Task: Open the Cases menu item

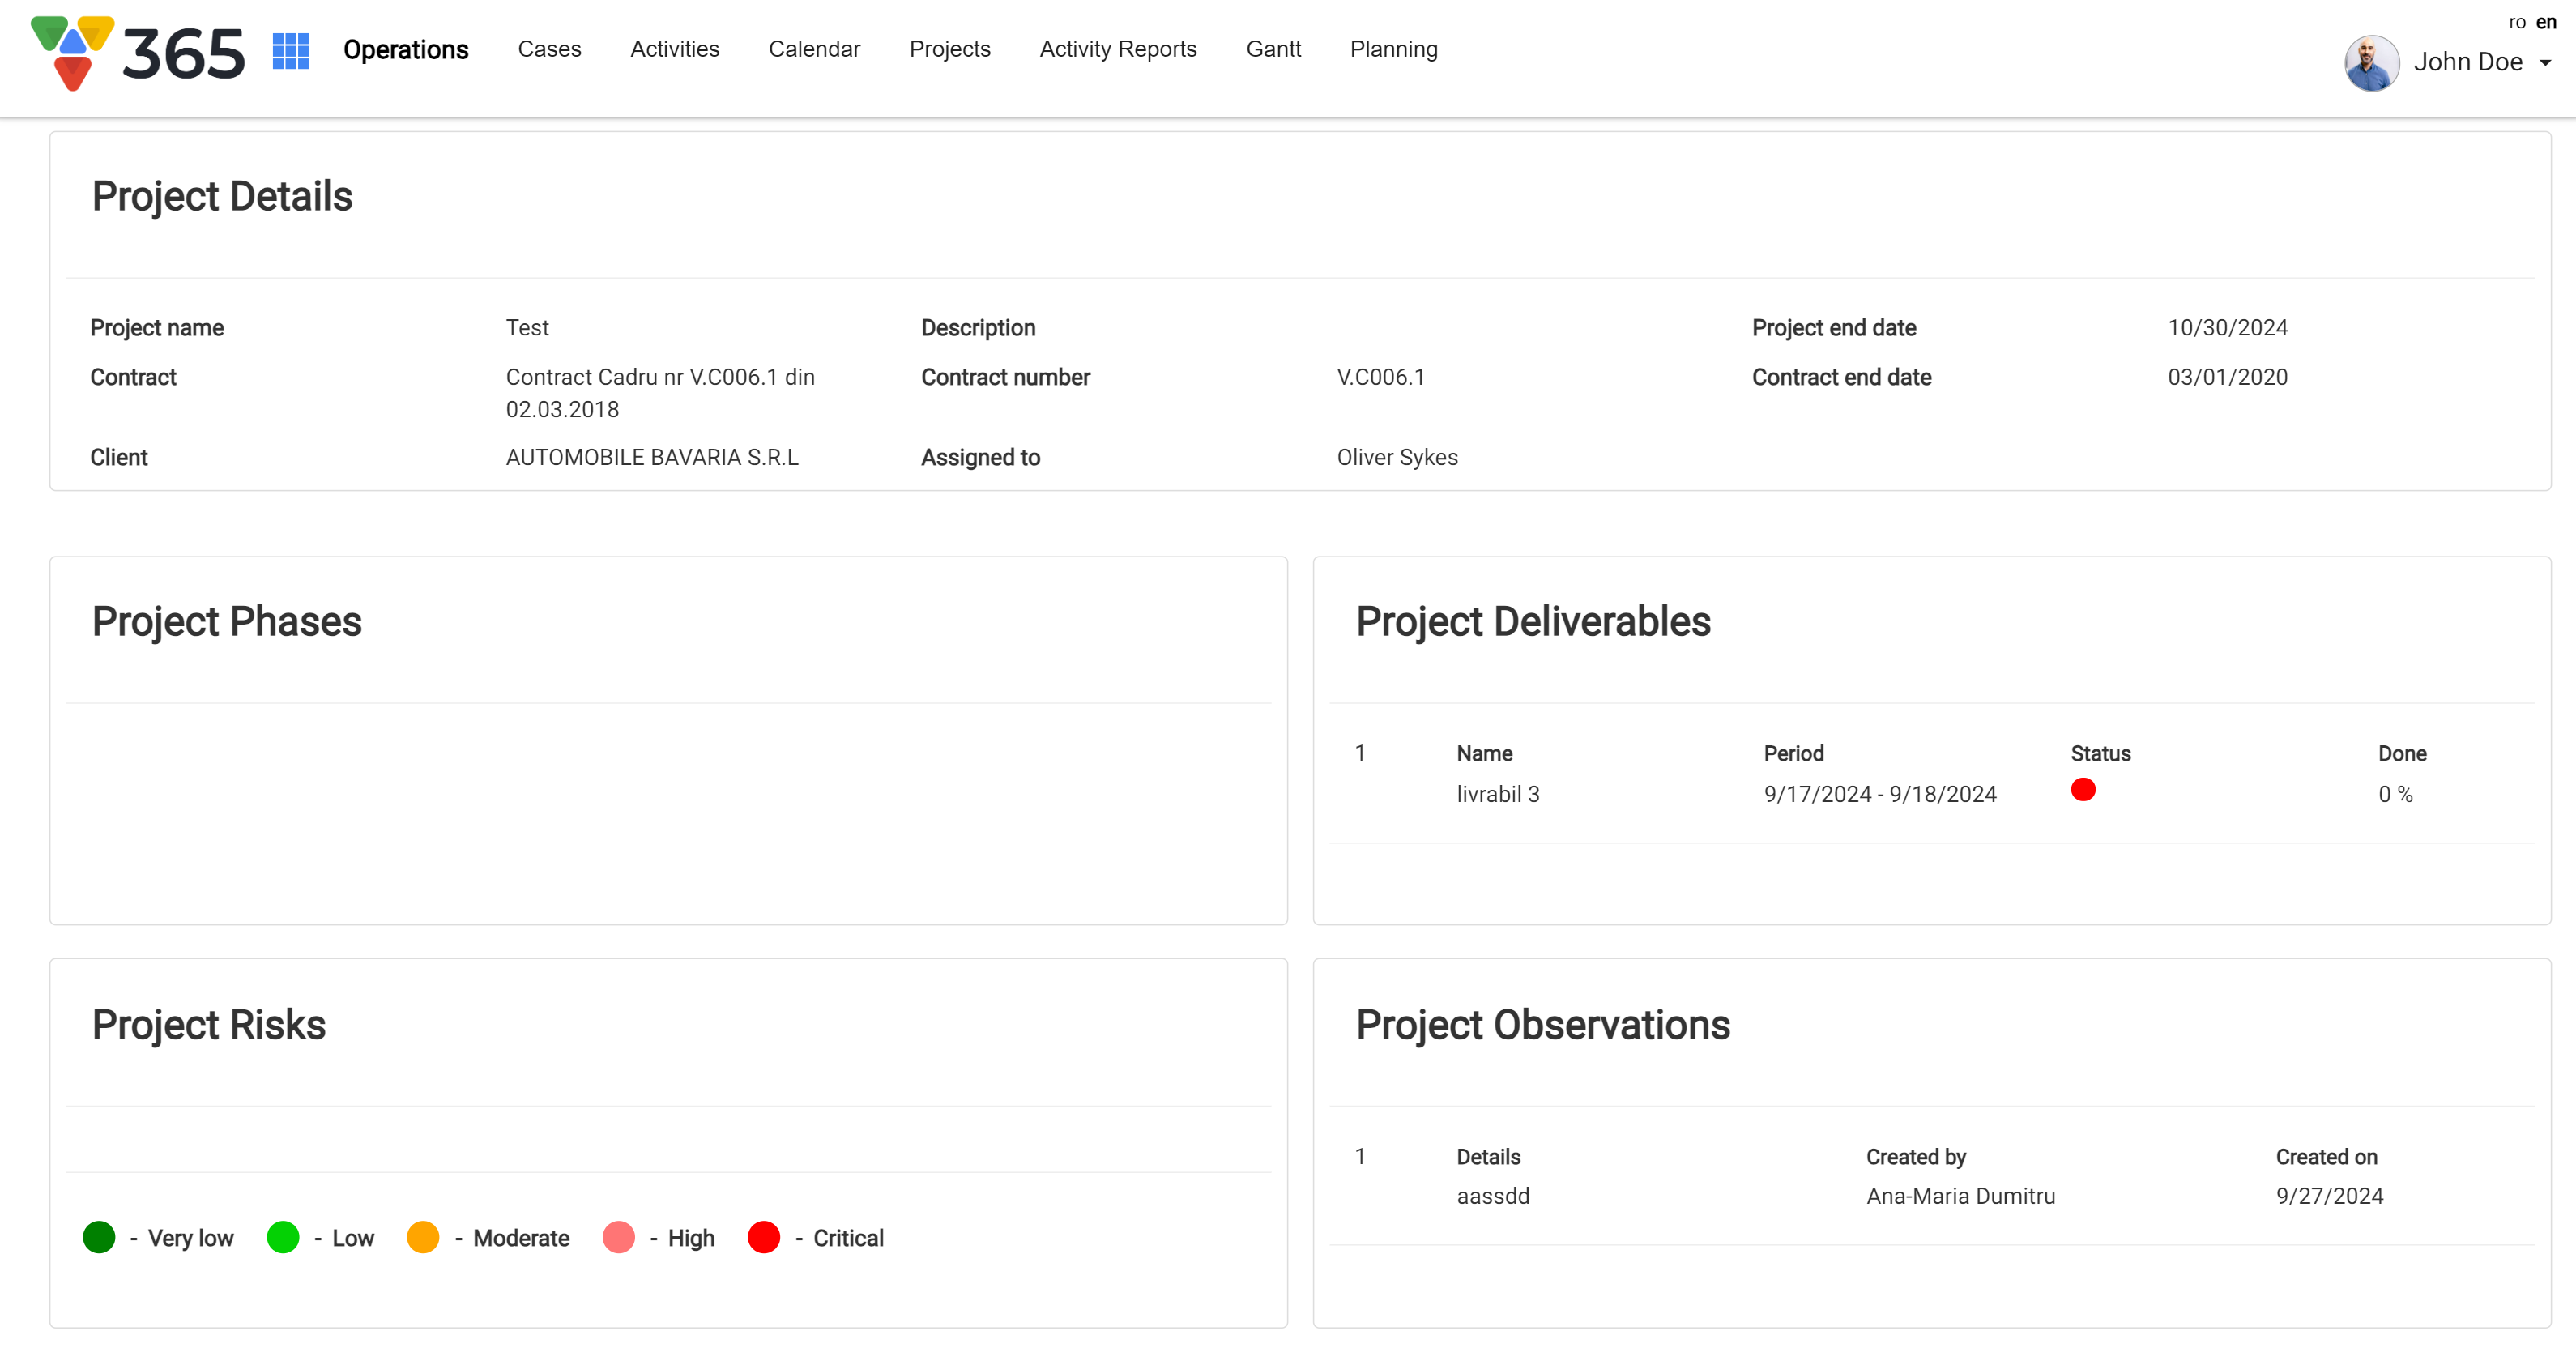Action: pyautogui.click(x=549, y=49)
